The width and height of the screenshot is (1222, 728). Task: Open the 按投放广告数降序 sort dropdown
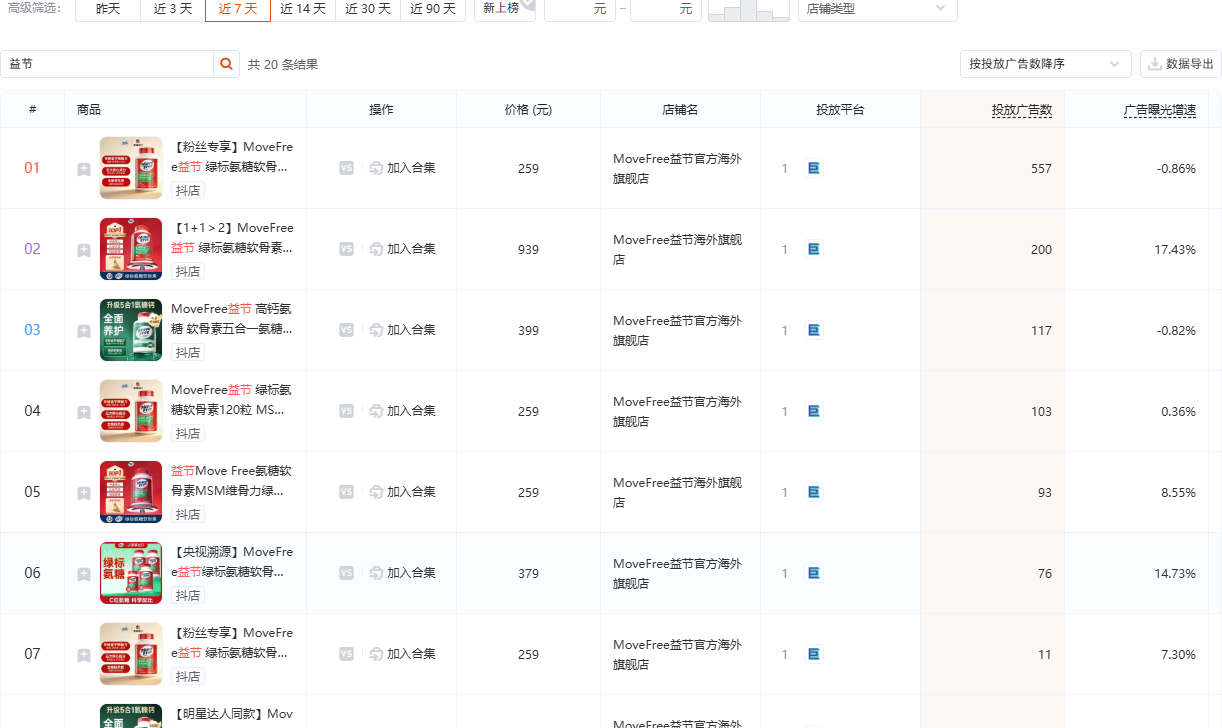1045,64
